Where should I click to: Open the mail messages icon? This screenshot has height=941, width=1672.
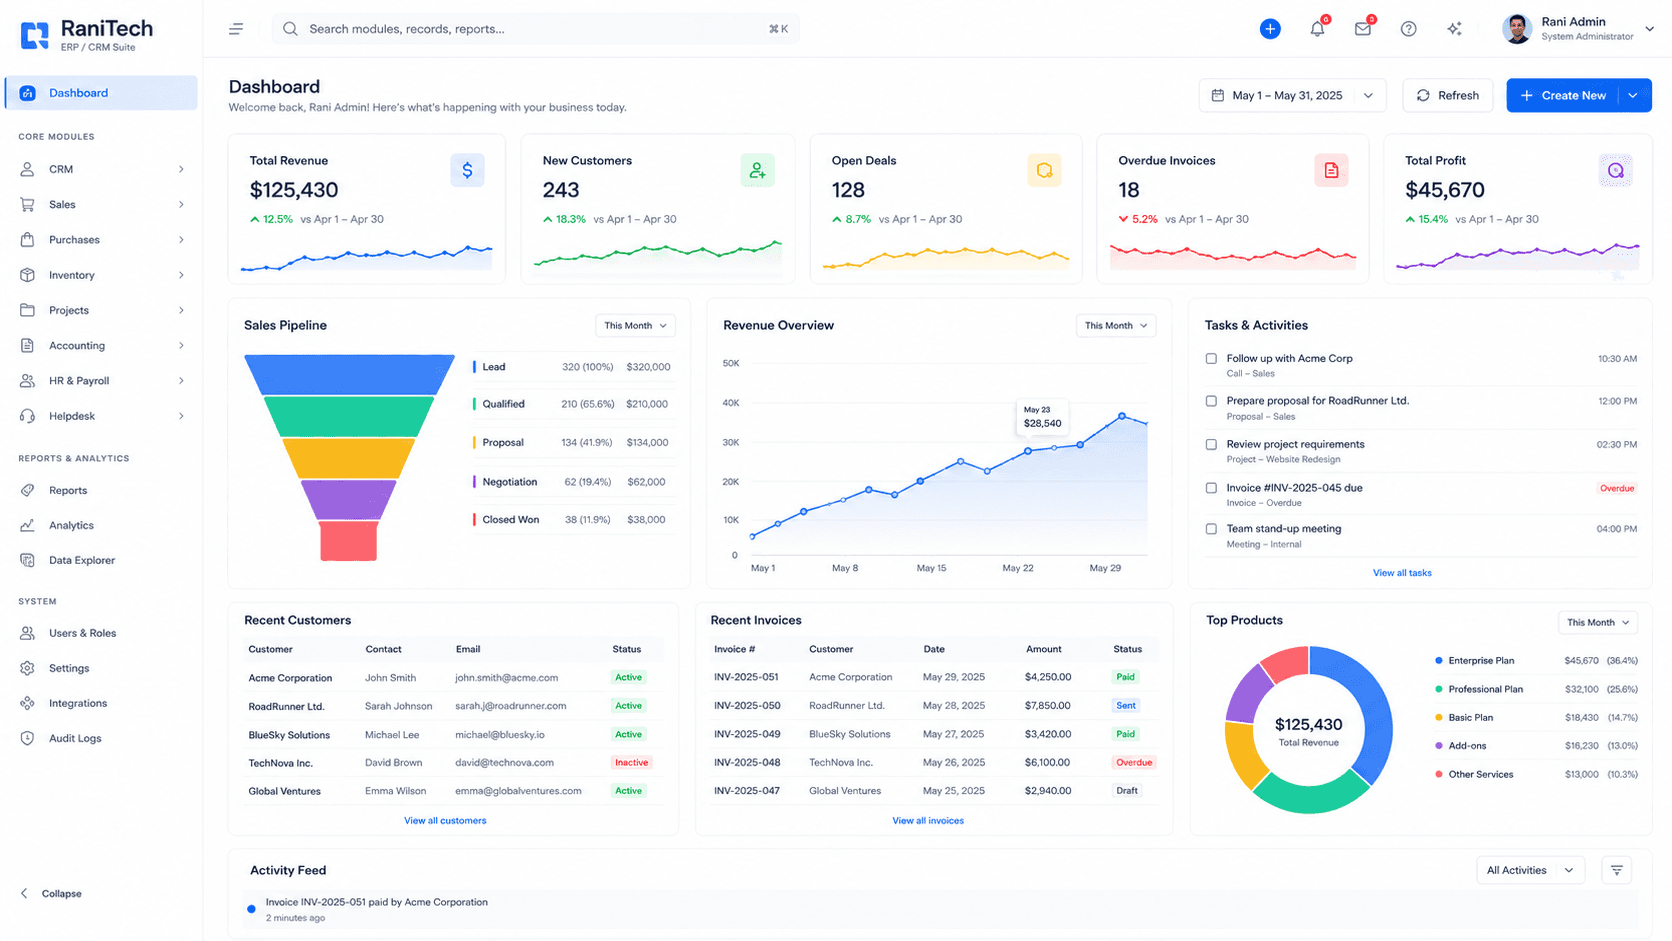coord(1362,29)
